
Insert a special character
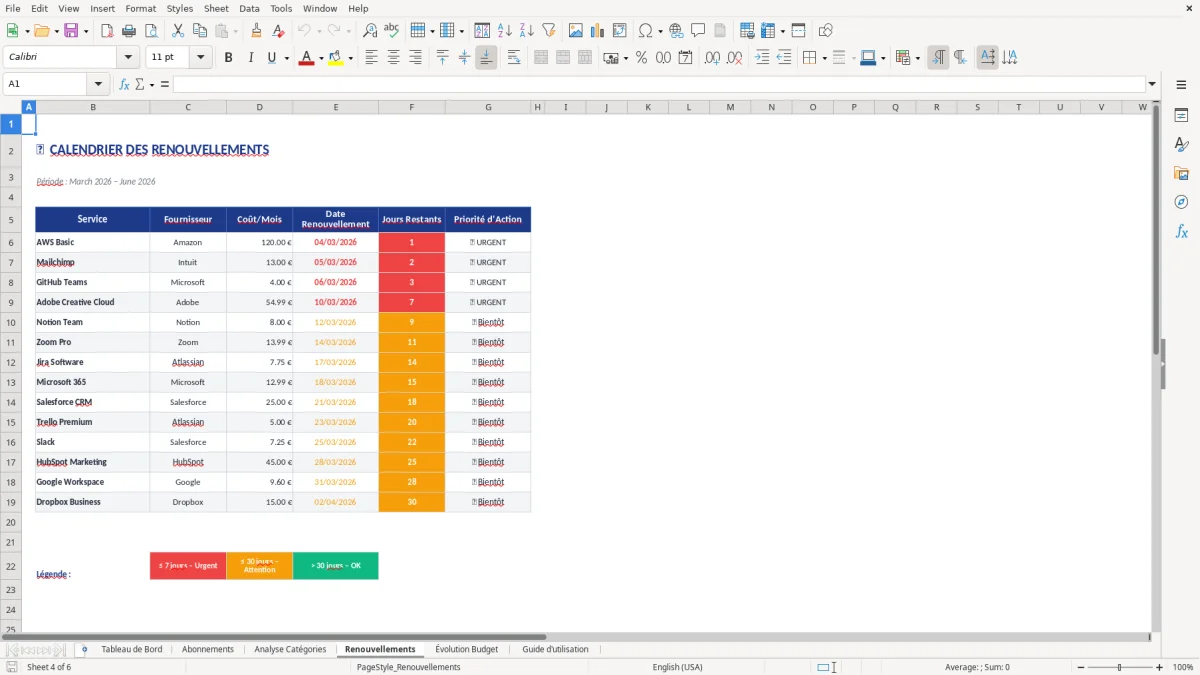pyautogui.click(x=648, y=30)
